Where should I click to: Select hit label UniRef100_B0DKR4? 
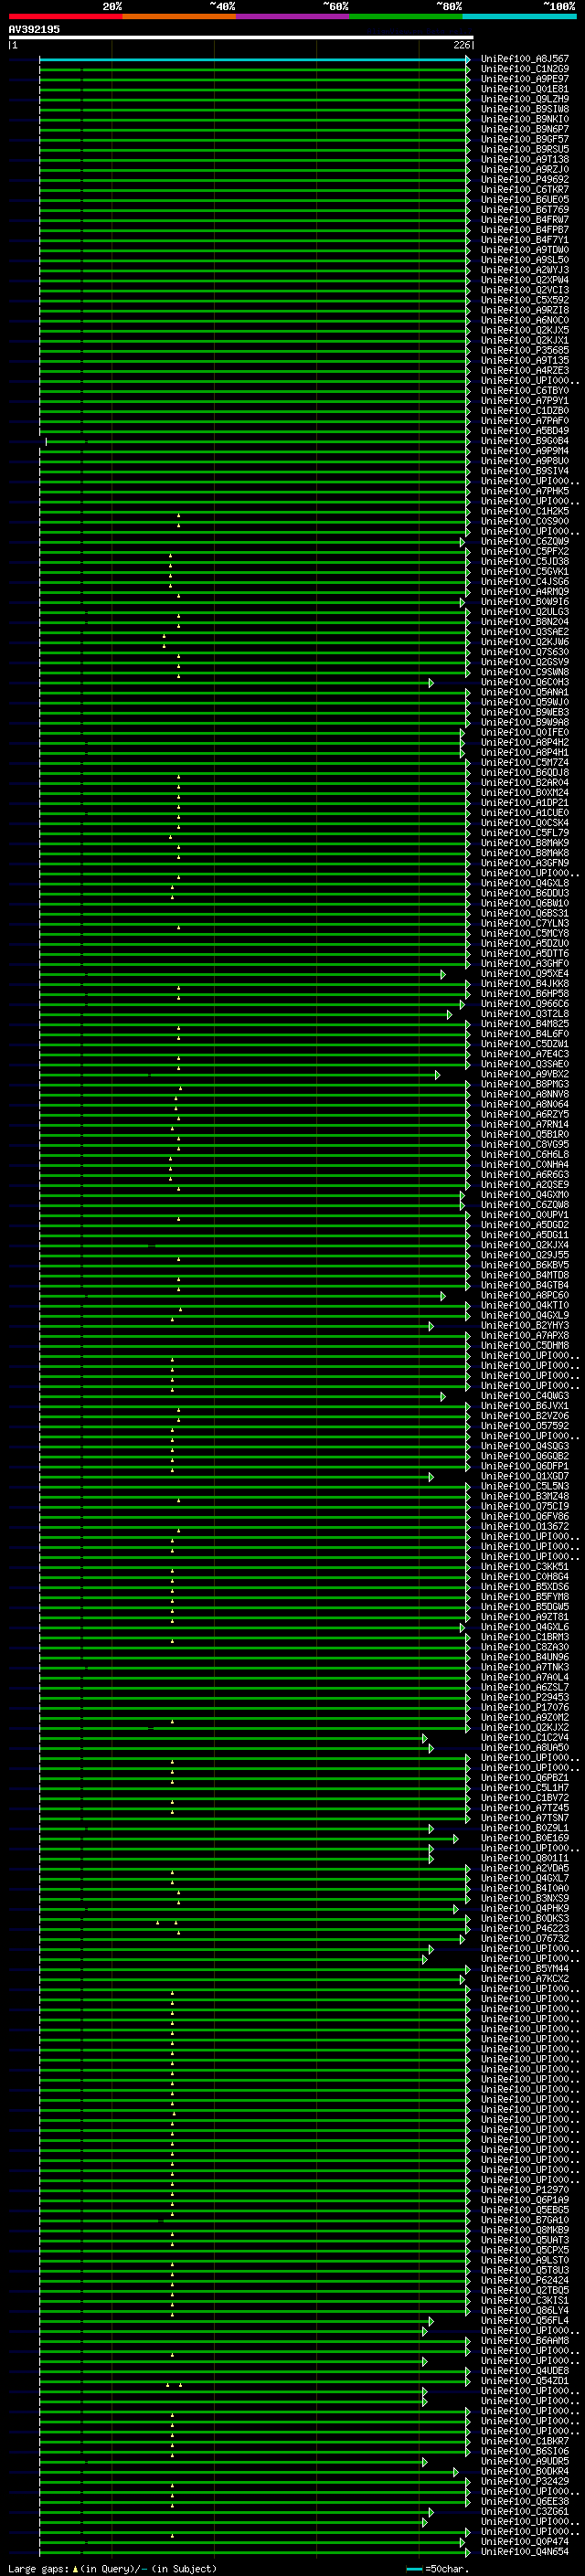click(525, 2470)
